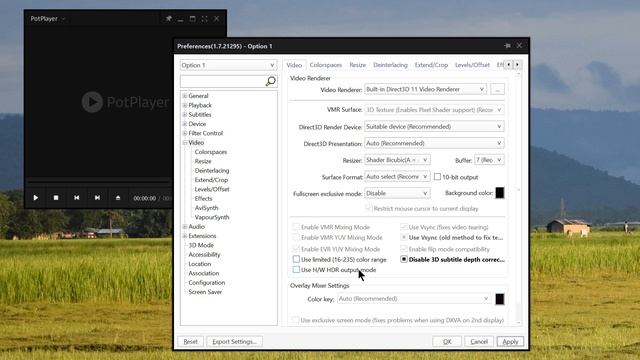Pick the Background color swatch

coord(500,193)
